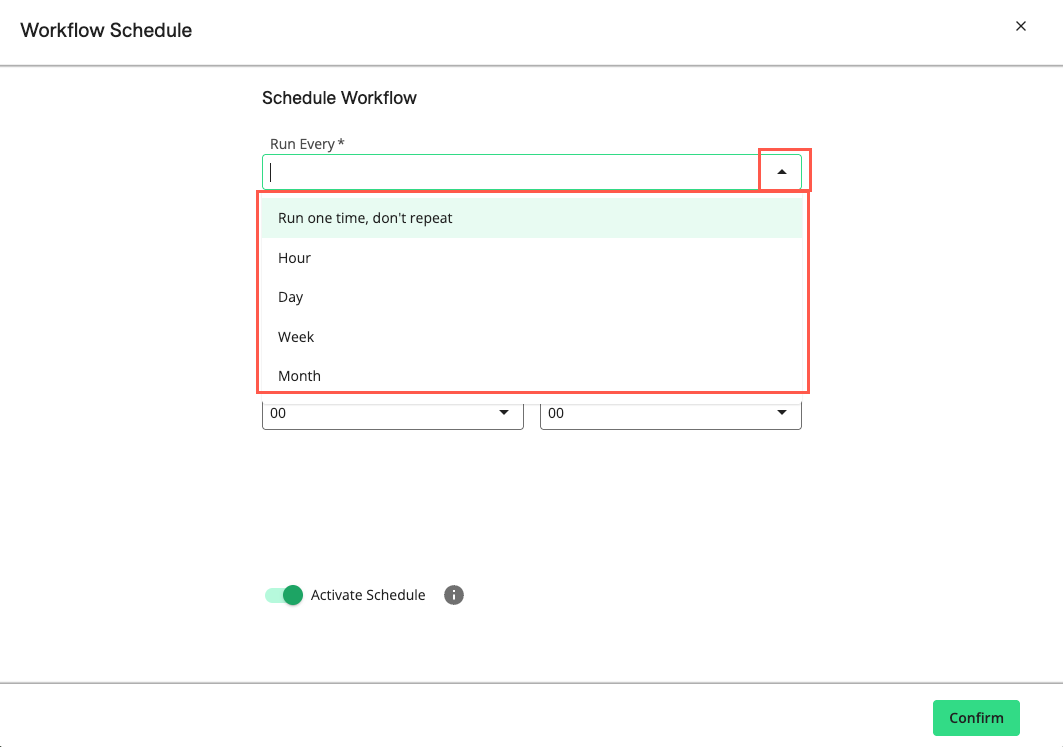Open the second 00 time dropdown arrow
Image resolution: width=1063 pixels, height=747 pixels.
click(x=782, y=412)
